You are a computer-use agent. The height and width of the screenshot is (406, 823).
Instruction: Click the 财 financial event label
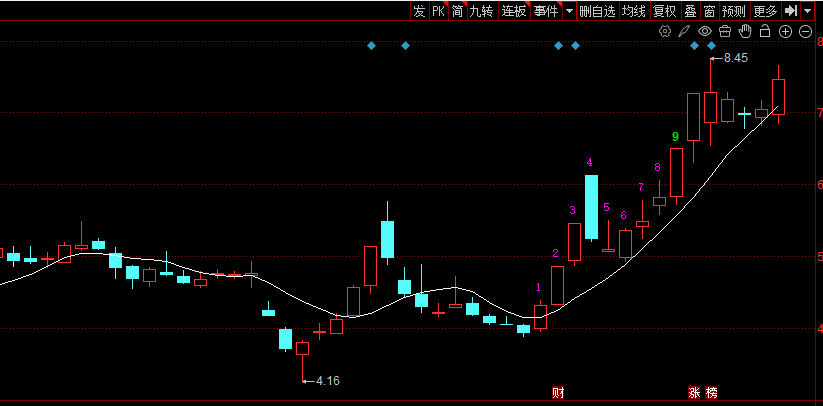pos(558,392)
